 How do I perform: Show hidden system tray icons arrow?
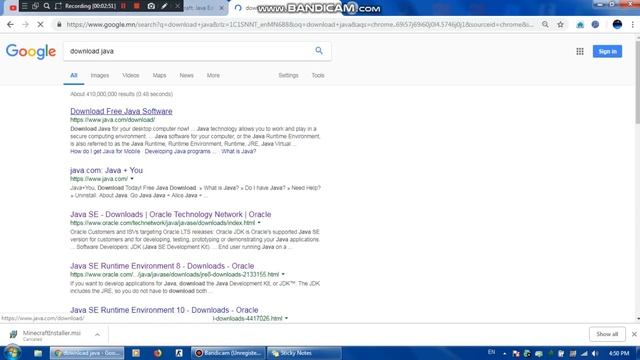coord(504,353)
